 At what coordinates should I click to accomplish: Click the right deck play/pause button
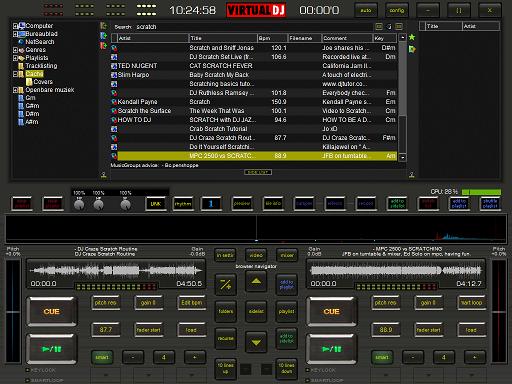tap(332, 349)
